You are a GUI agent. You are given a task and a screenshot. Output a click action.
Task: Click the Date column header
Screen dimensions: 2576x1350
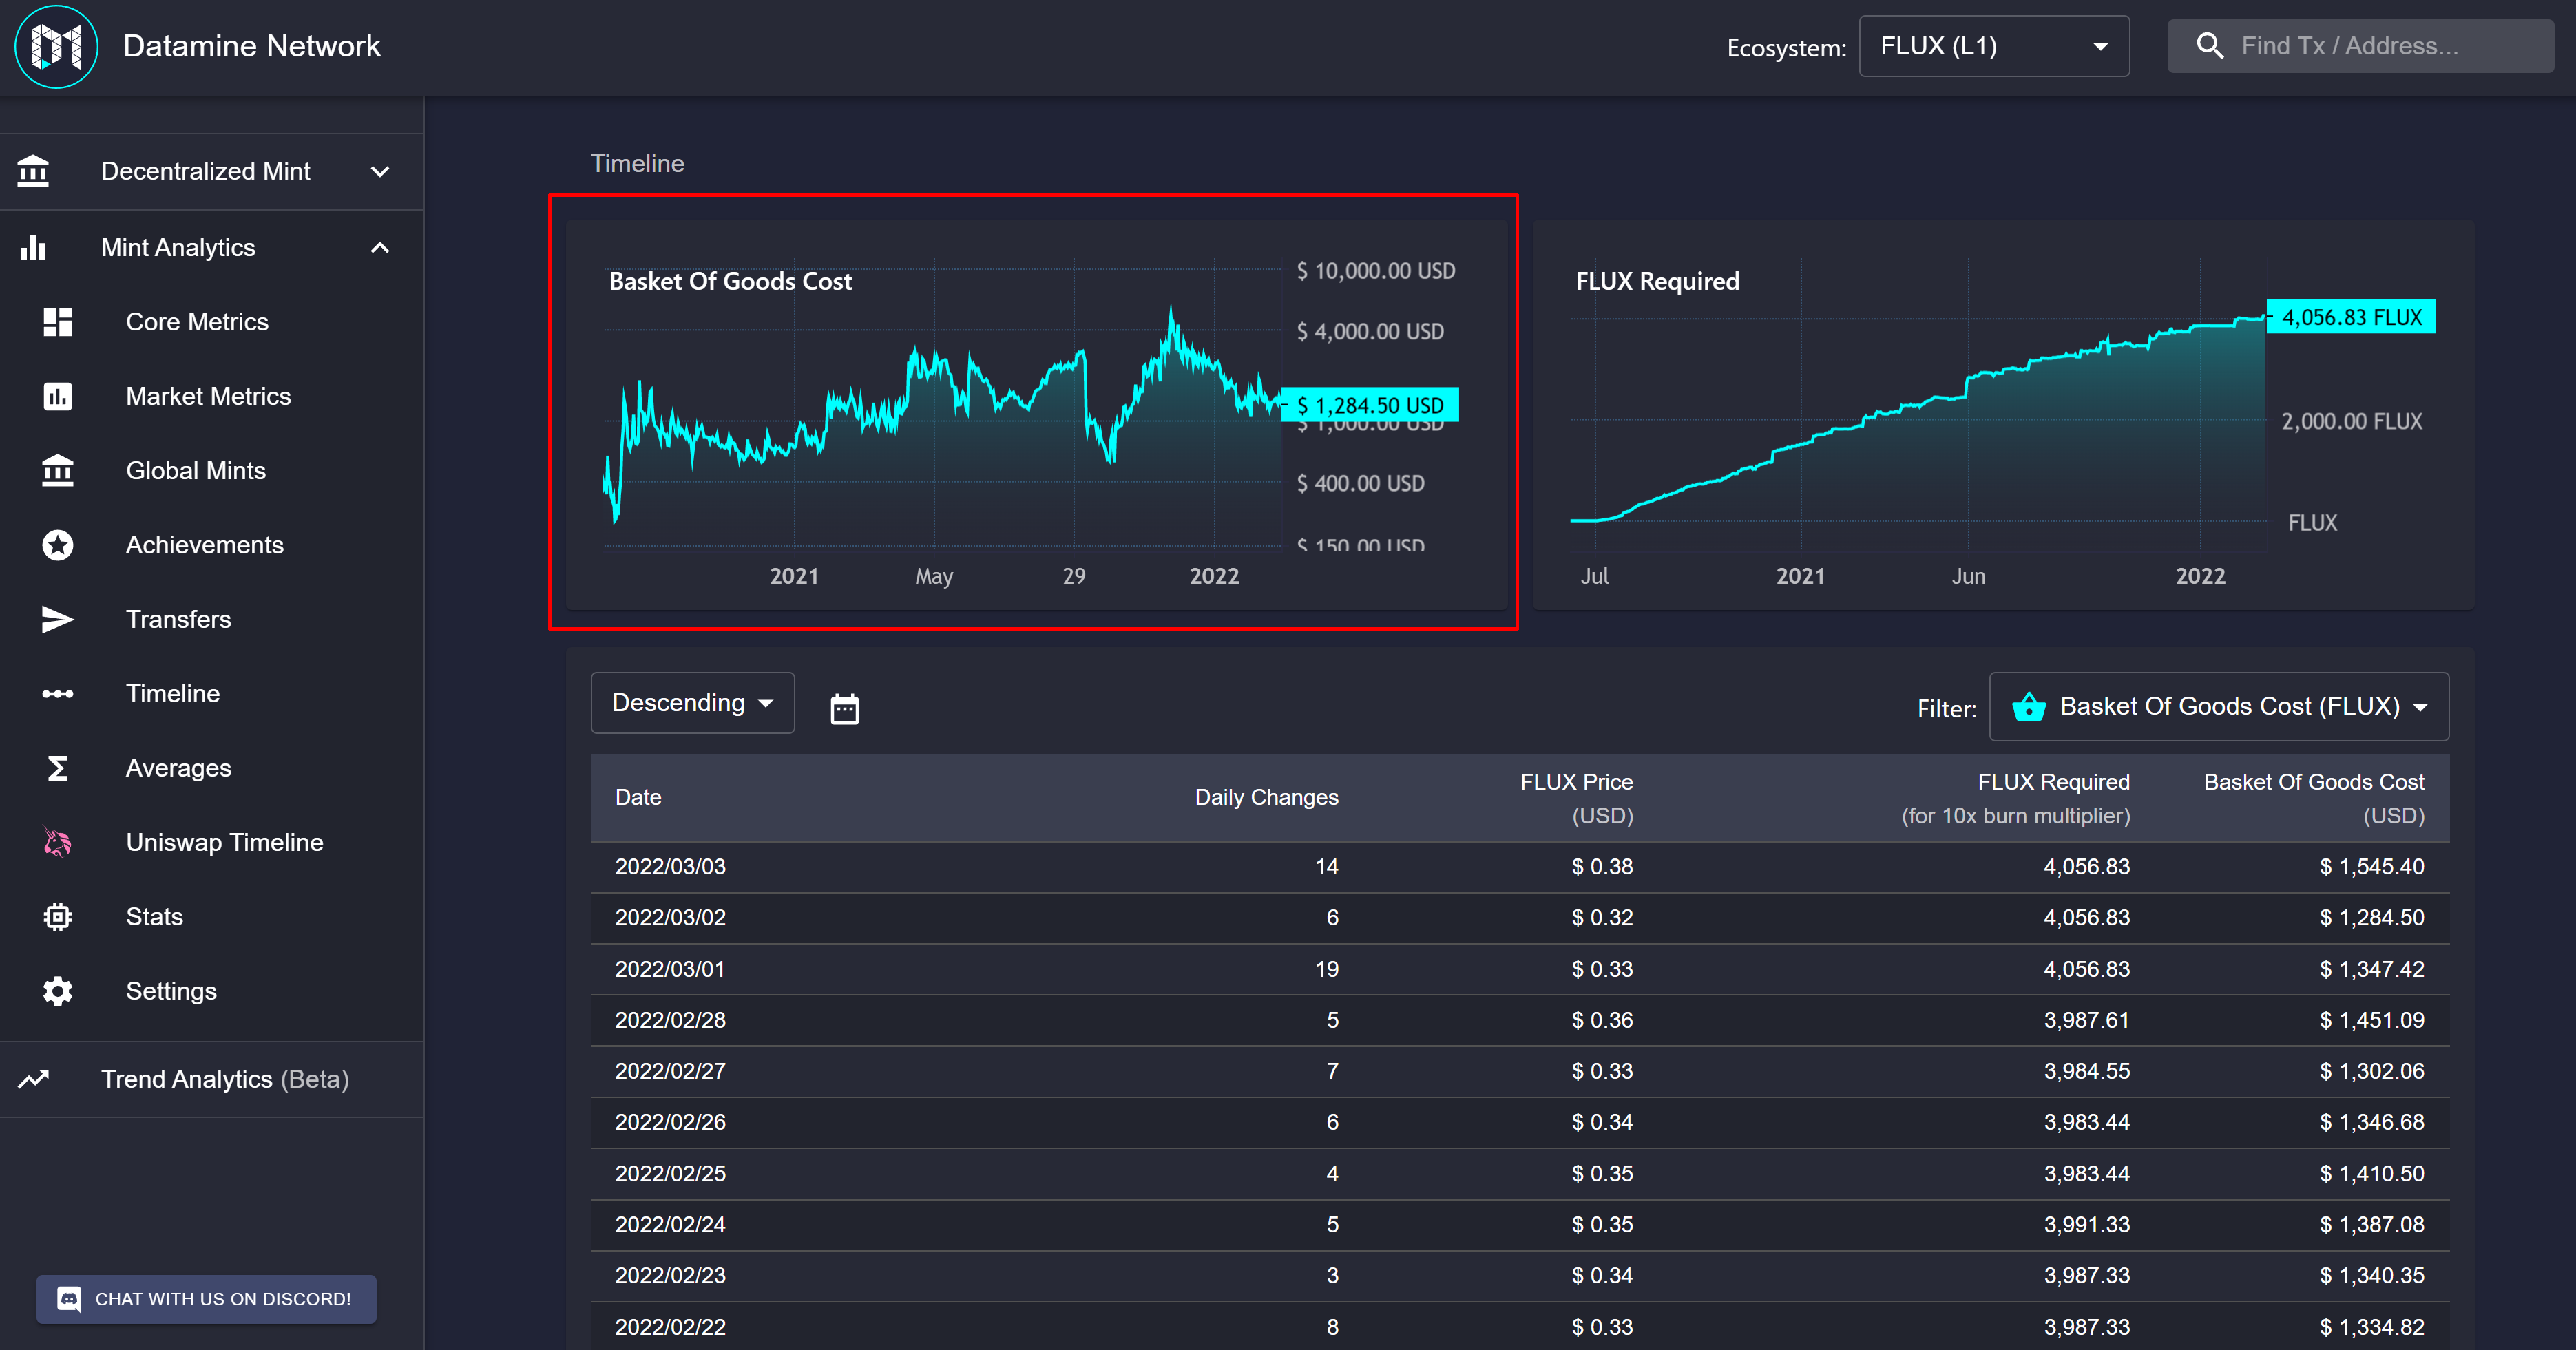pyautogui.click(x=638, y=797)
